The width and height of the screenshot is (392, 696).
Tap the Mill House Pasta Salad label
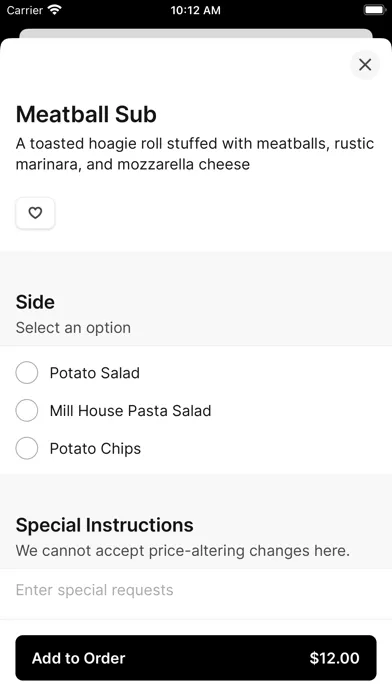131,411
